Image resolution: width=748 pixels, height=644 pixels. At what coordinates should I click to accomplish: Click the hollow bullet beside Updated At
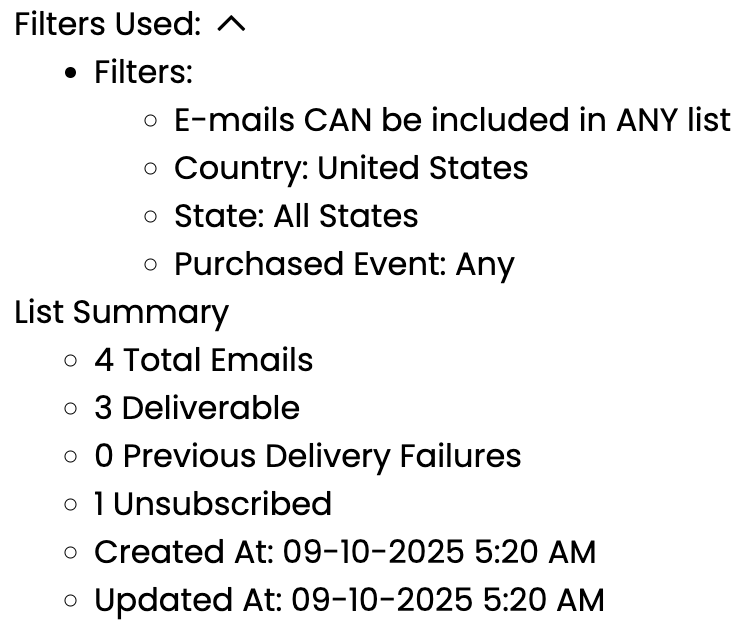(71, 601)
